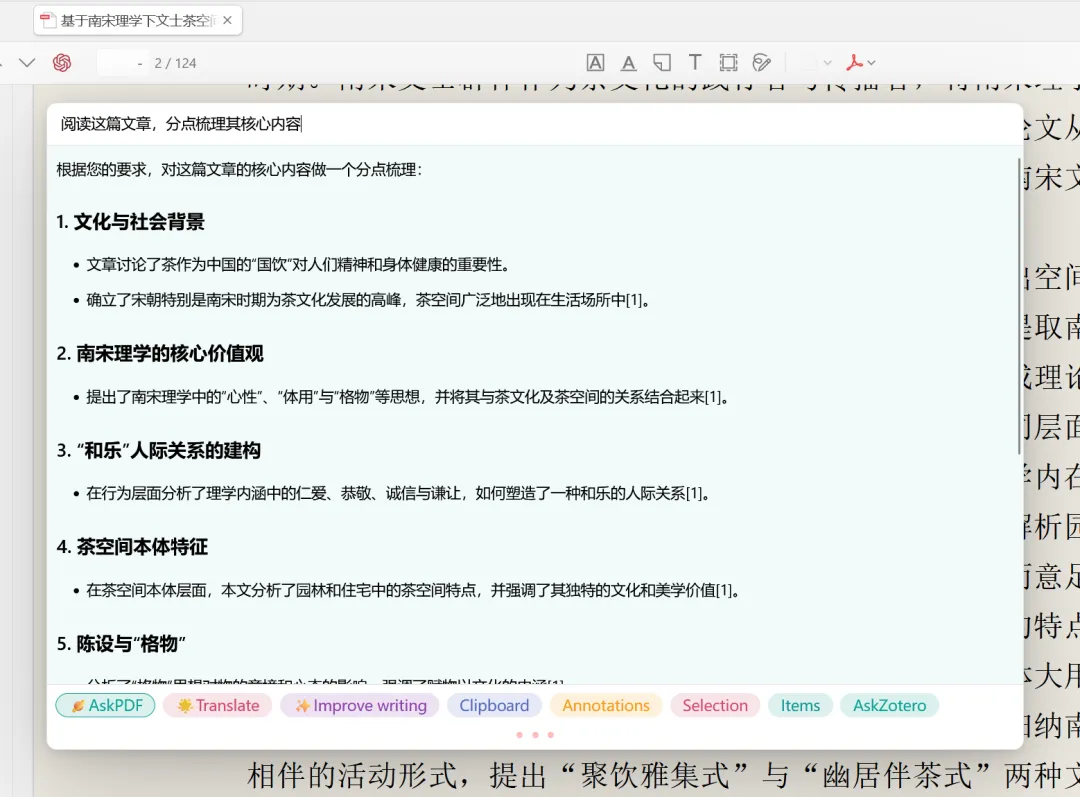Select the highlight text annotation tool
This screenshot has height=797, width=1080.
[595, 63]
